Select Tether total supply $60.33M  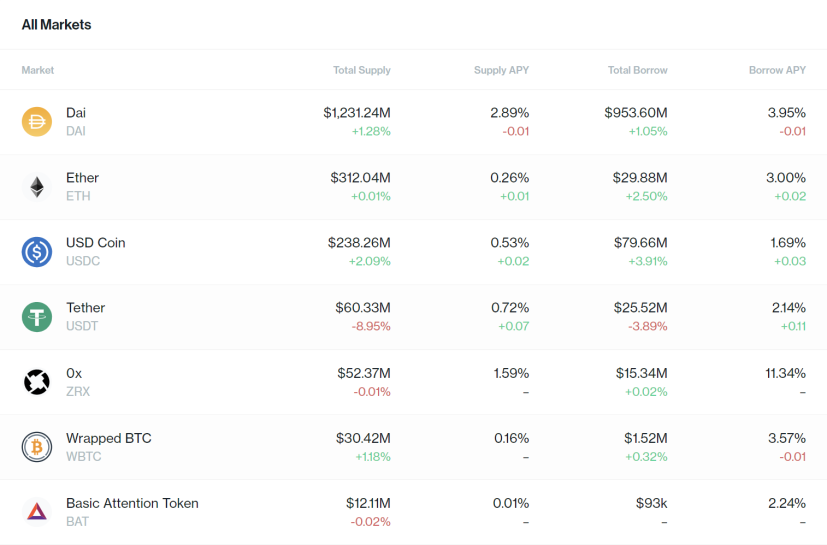coord(363,308)
